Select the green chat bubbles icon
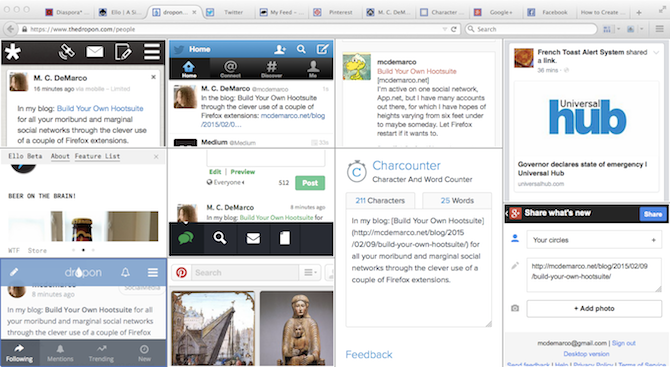Viewport: 670px width, 367px height. (x=186, y=238)
